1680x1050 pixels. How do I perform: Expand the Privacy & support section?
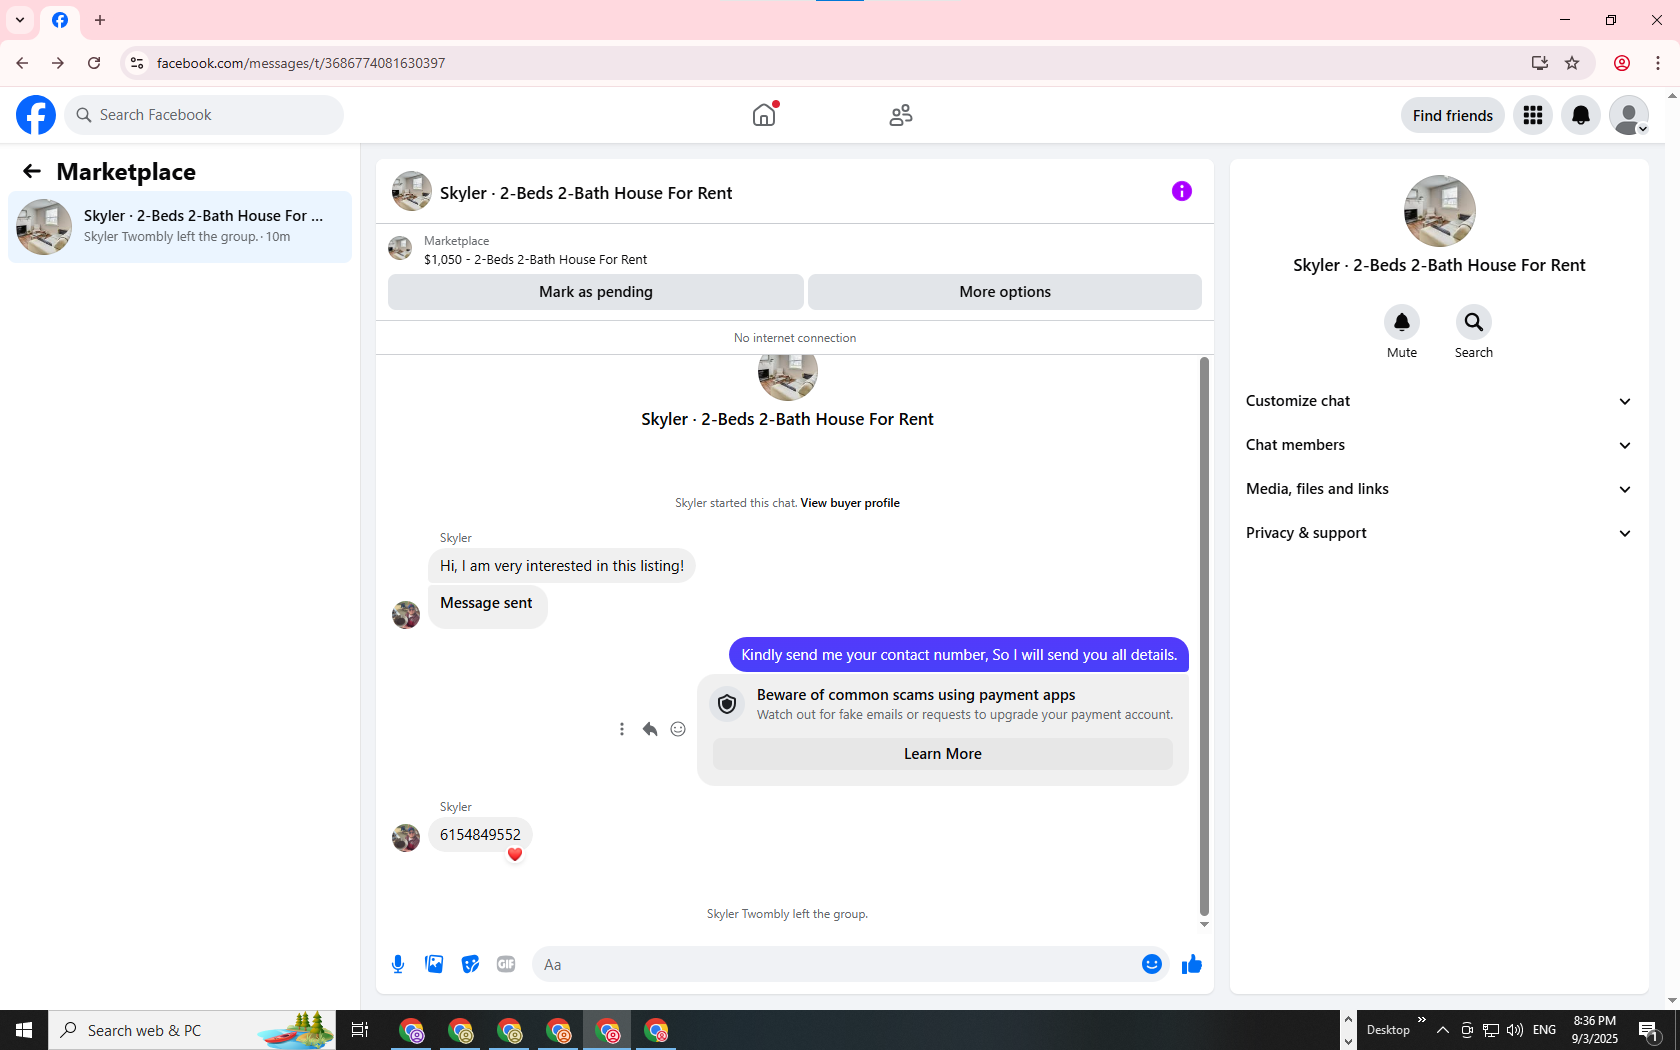1439,533
